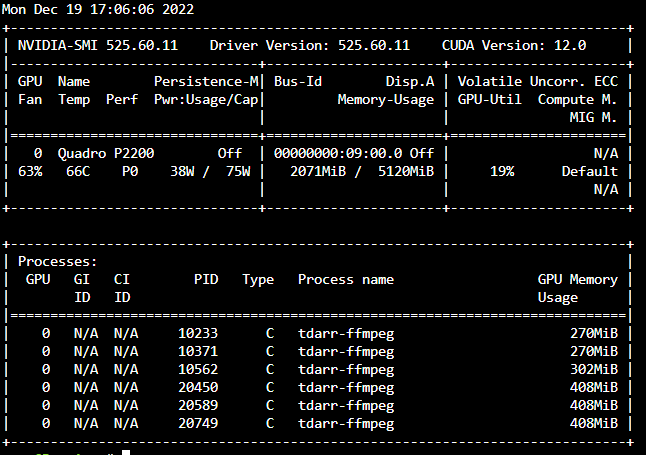Click the 2071MiB memory usage value
The image size is (646, 455).
[318, 171]
